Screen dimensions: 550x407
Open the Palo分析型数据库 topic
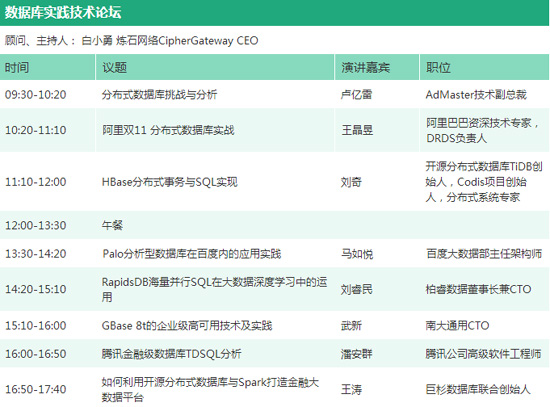click(x=192, y=253)
